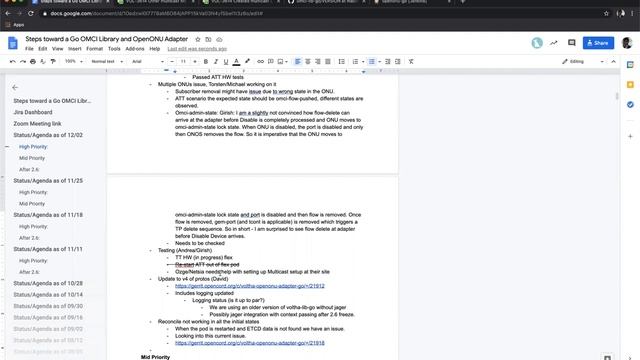Toggle underline formatting
The image size is (640, 360).
pyautogui.click(x=226, y=62)
